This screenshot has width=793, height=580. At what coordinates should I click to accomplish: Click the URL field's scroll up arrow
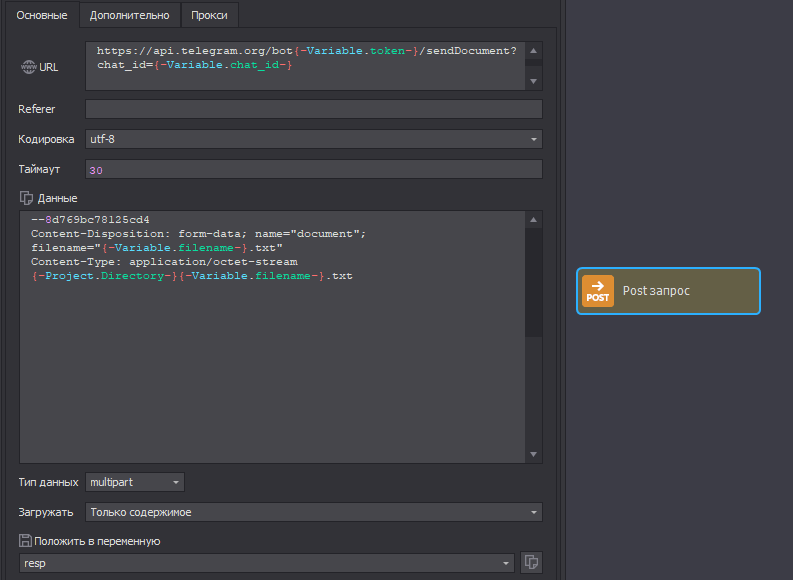[534, 50]
